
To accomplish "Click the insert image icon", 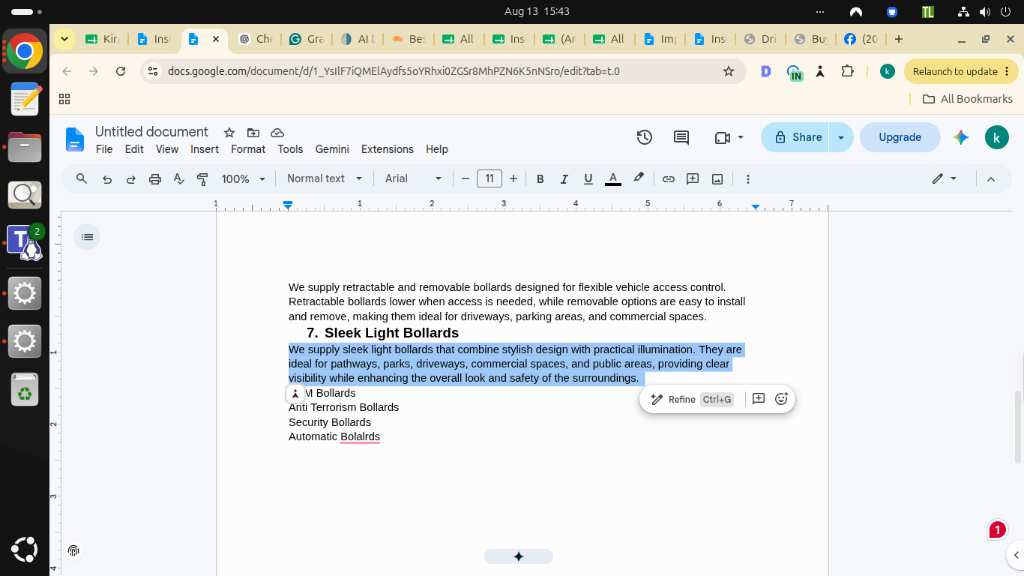I will [717, 179].
